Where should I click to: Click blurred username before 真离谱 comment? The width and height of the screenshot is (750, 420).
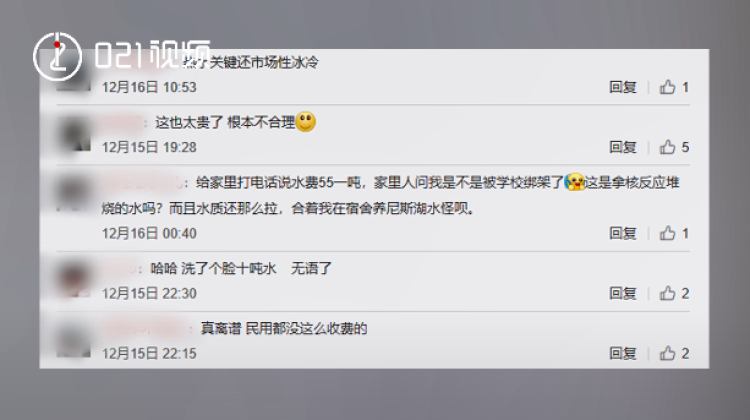tap(145, 328)
